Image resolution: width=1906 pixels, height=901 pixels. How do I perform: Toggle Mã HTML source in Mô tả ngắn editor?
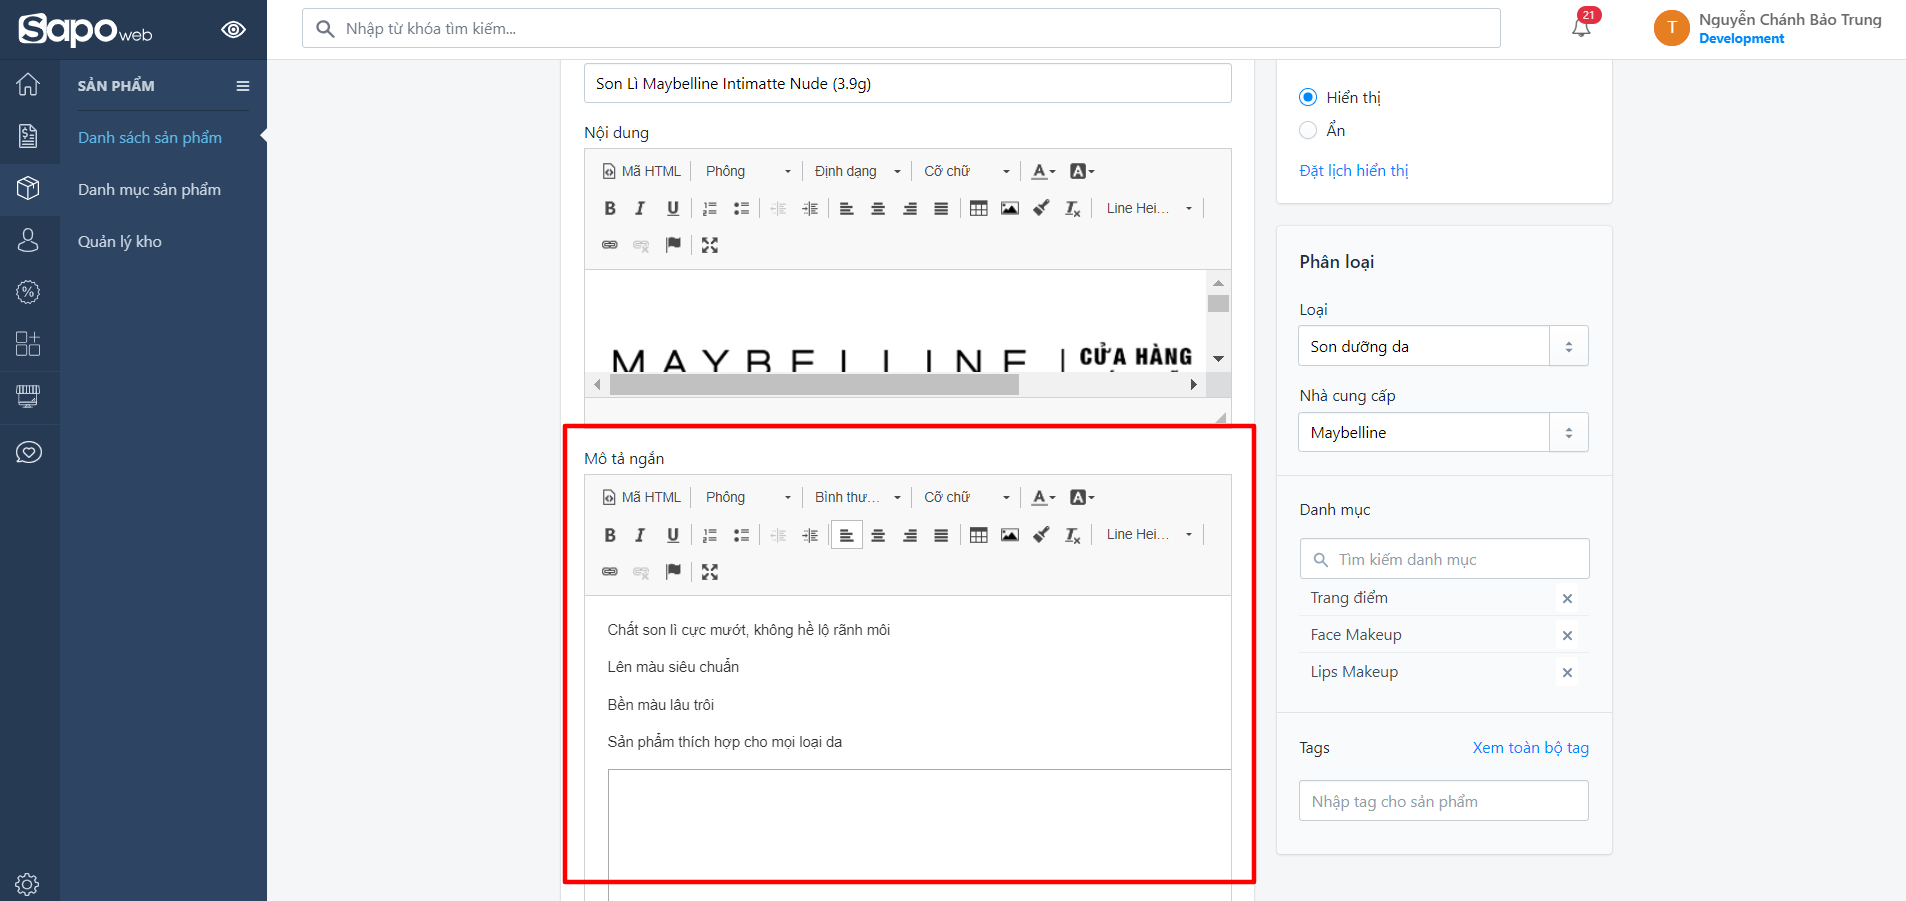pos(642,497)
